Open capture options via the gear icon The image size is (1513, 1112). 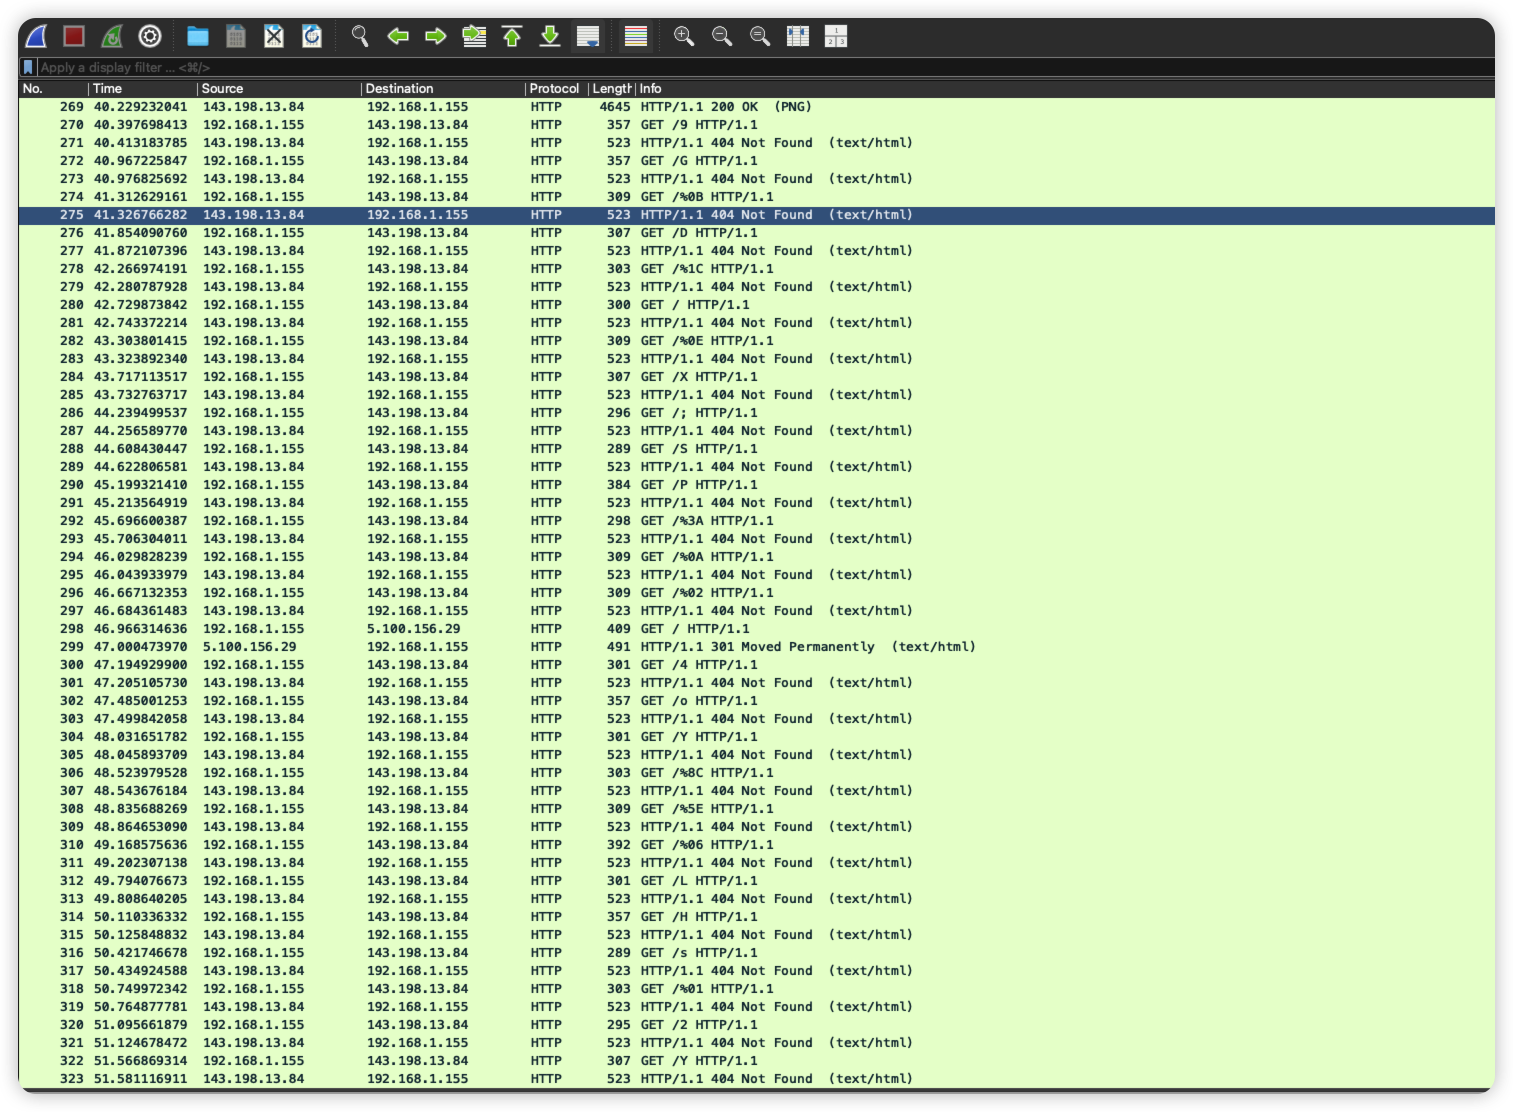(x=150, y=37)
